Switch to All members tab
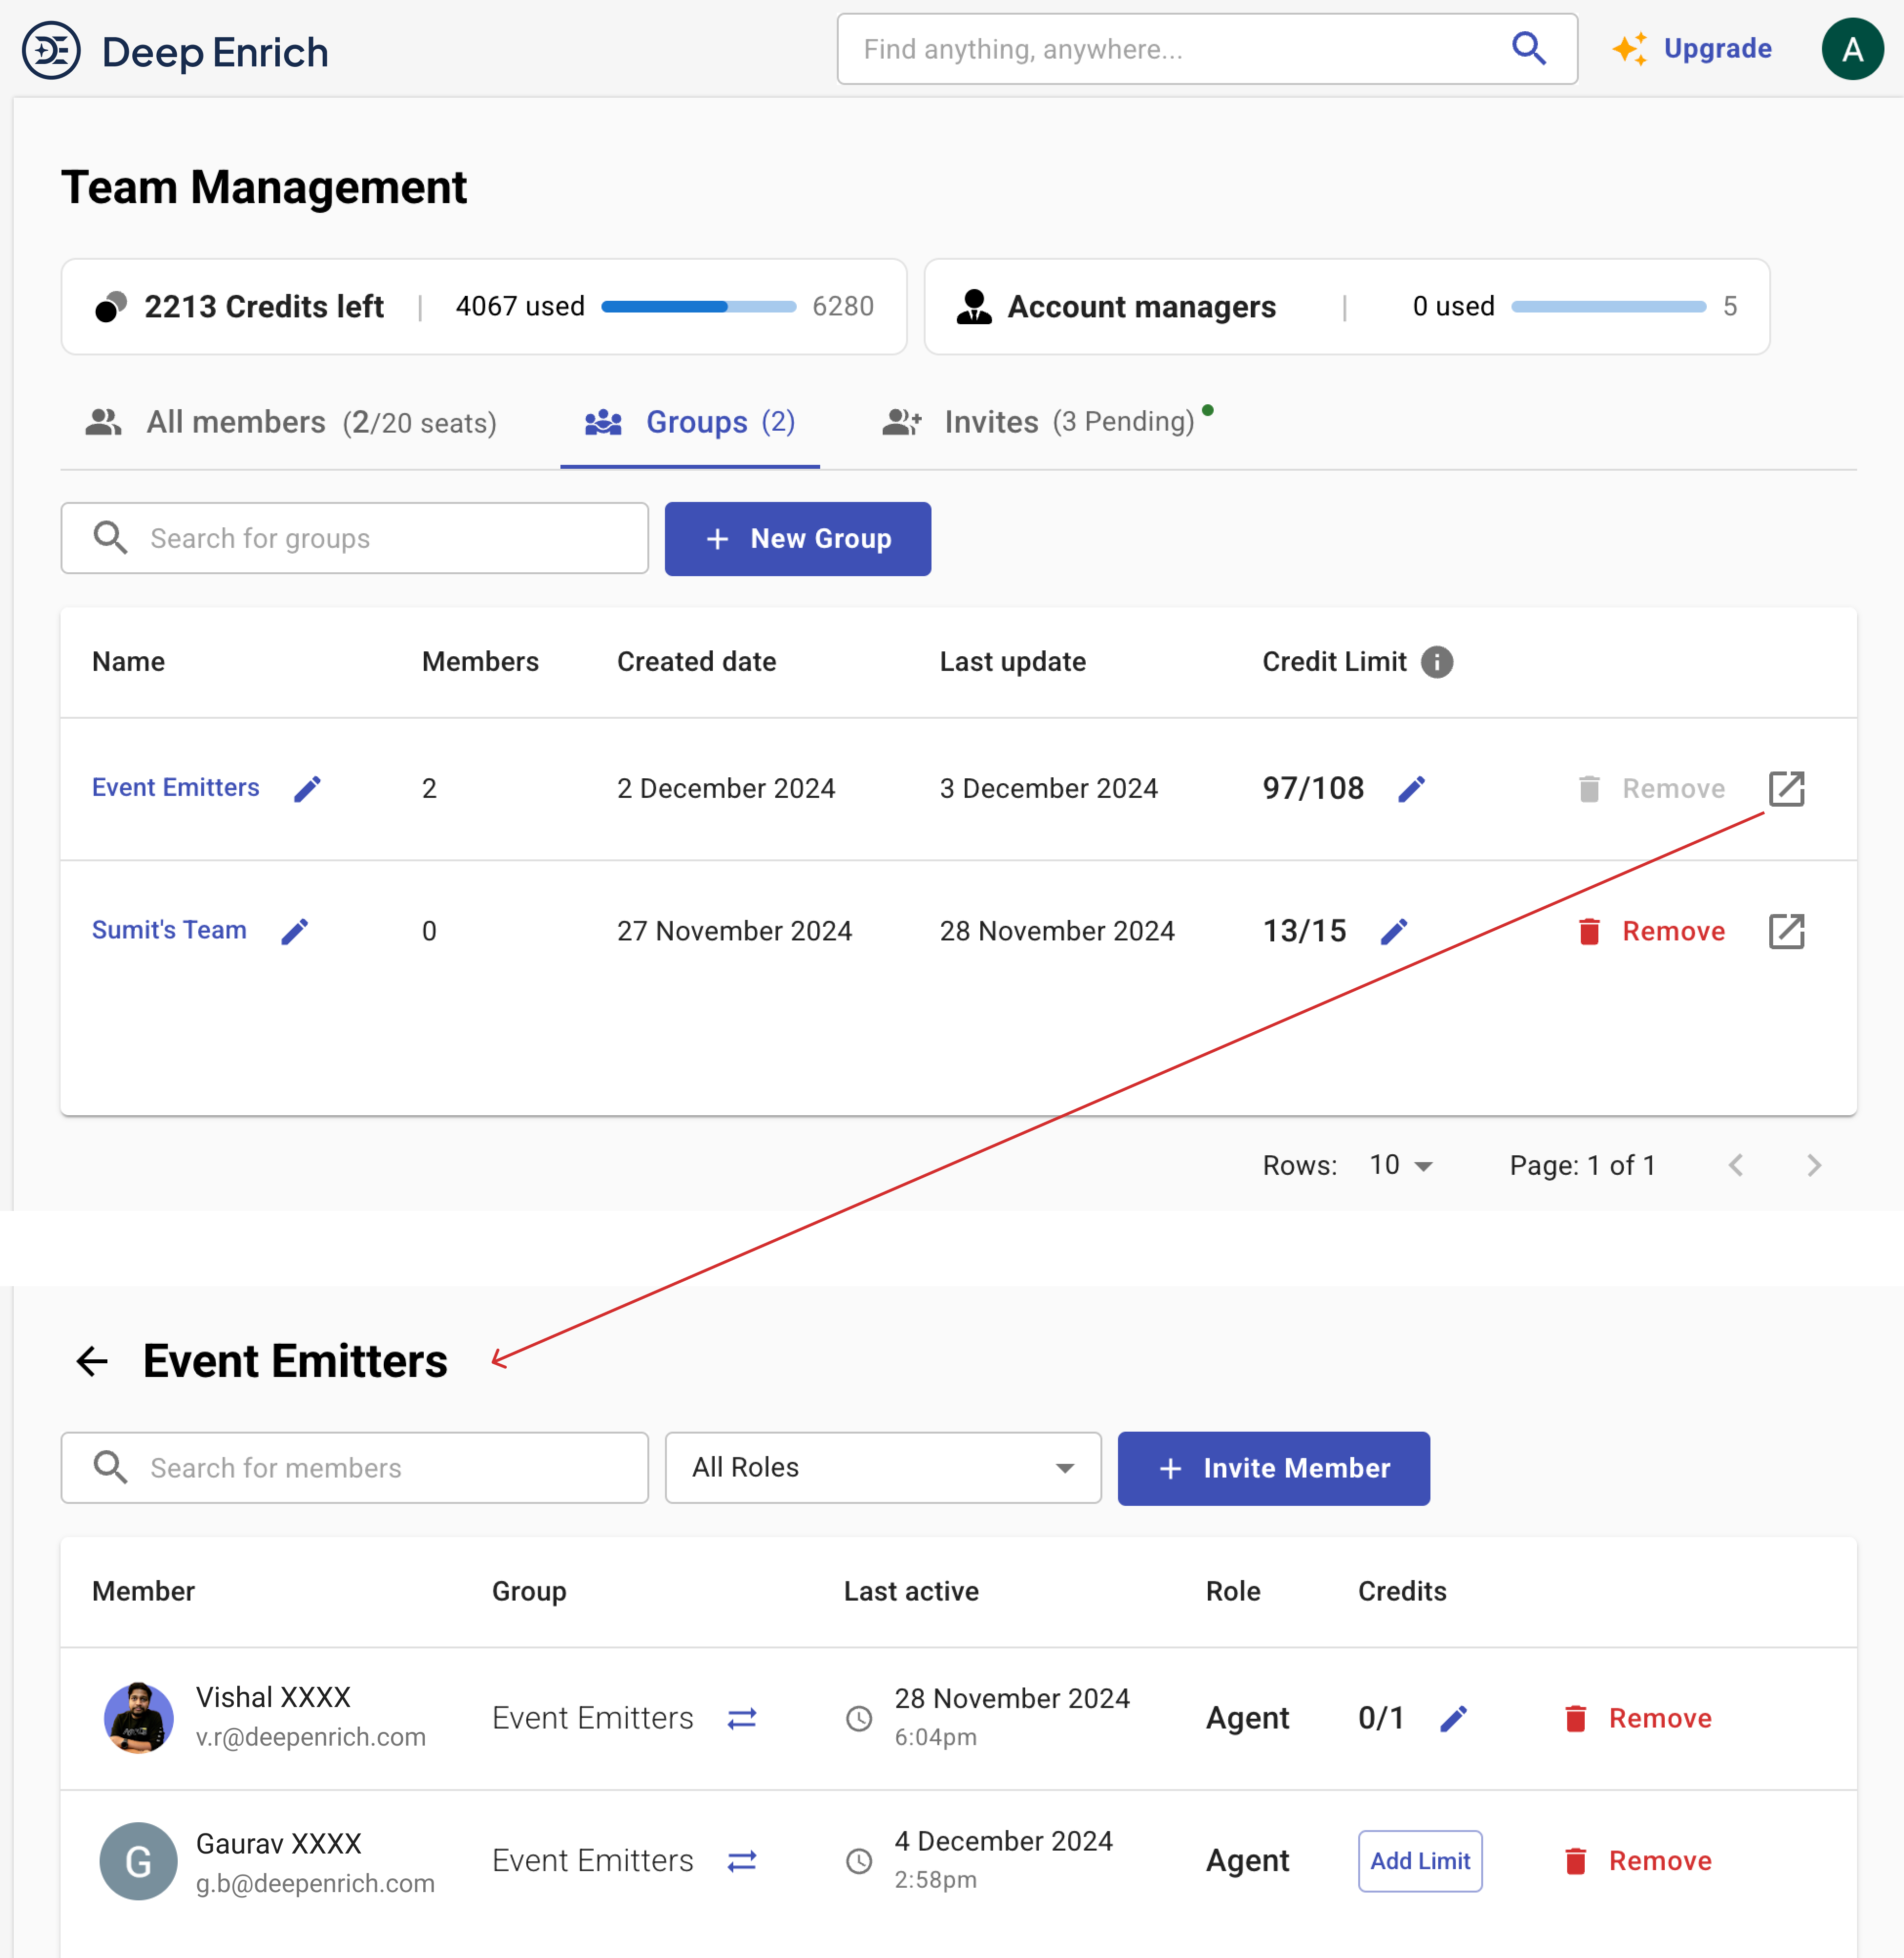The image size is (1904, 1958). (291, 422)
